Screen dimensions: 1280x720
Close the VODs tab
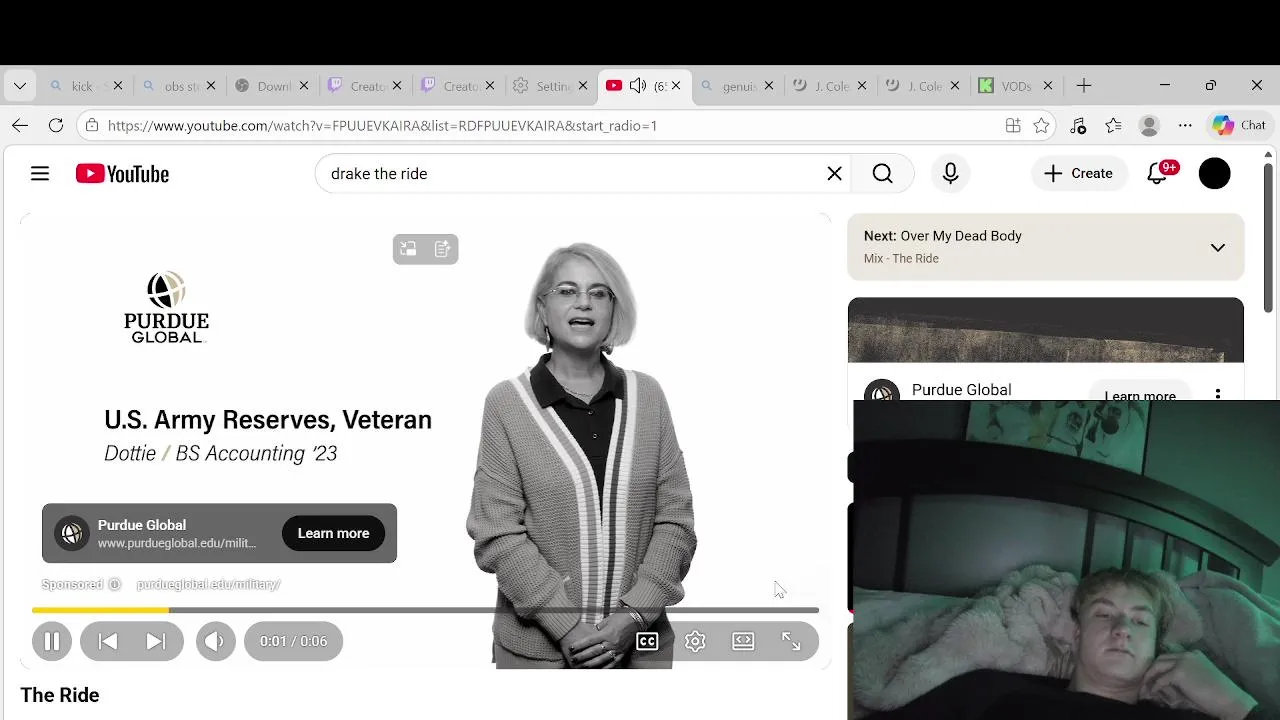pyautogui.click(x=1048, y=86)
